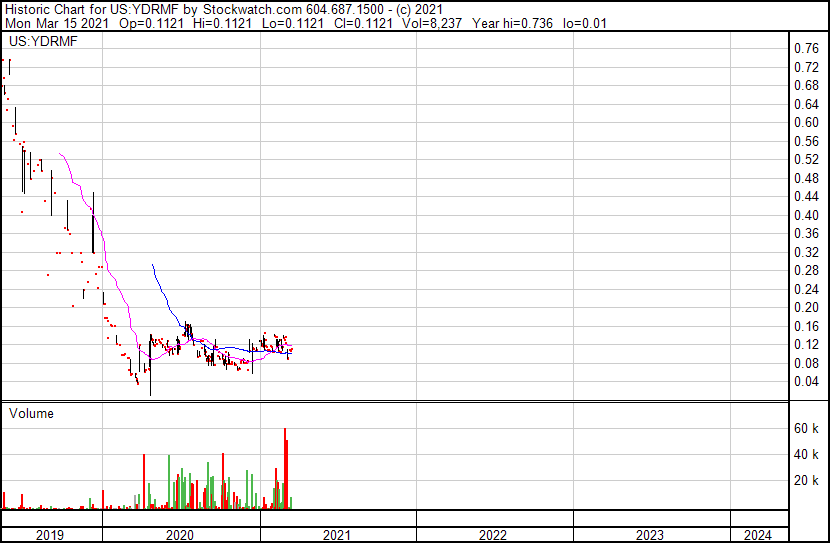The height and width of the screenshot is (543, 830).
Task: Click the 0.40 price axis label
Action: tap(805, 215)
